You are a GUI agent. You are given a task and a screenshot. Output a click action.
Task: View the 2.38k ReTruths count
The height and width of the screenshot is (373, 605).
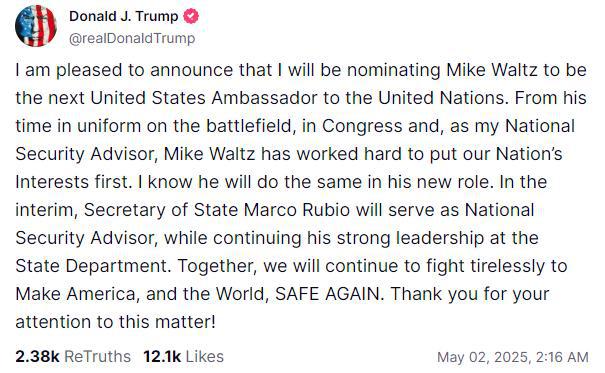(x=37, y=357)
